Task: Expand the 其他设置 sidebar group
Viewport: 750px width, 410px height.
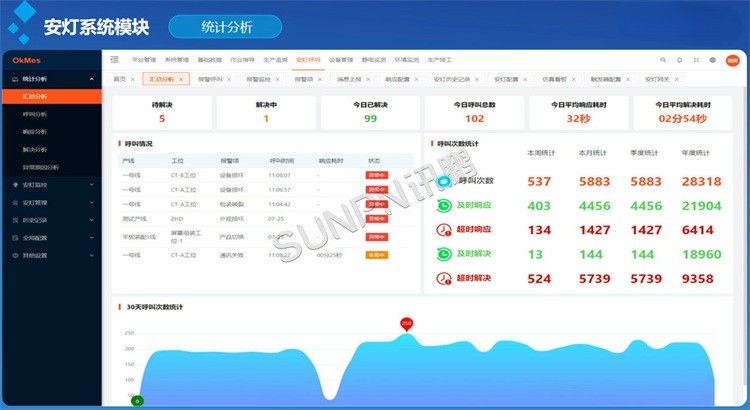Action: (x=91, y=255)
